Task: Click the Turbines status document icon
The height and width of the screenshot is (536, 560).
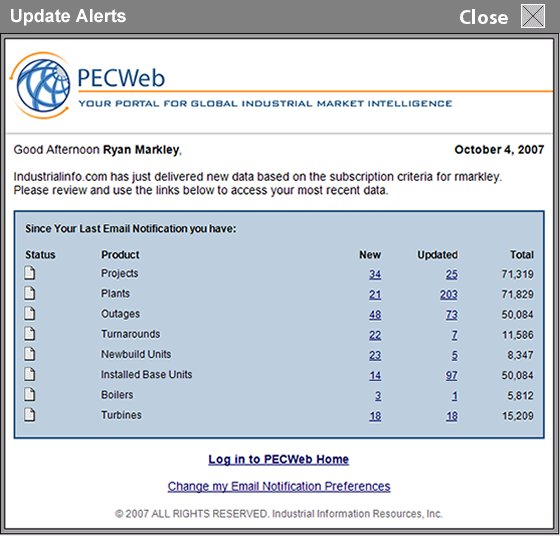Action: click(x=30, y=415)
